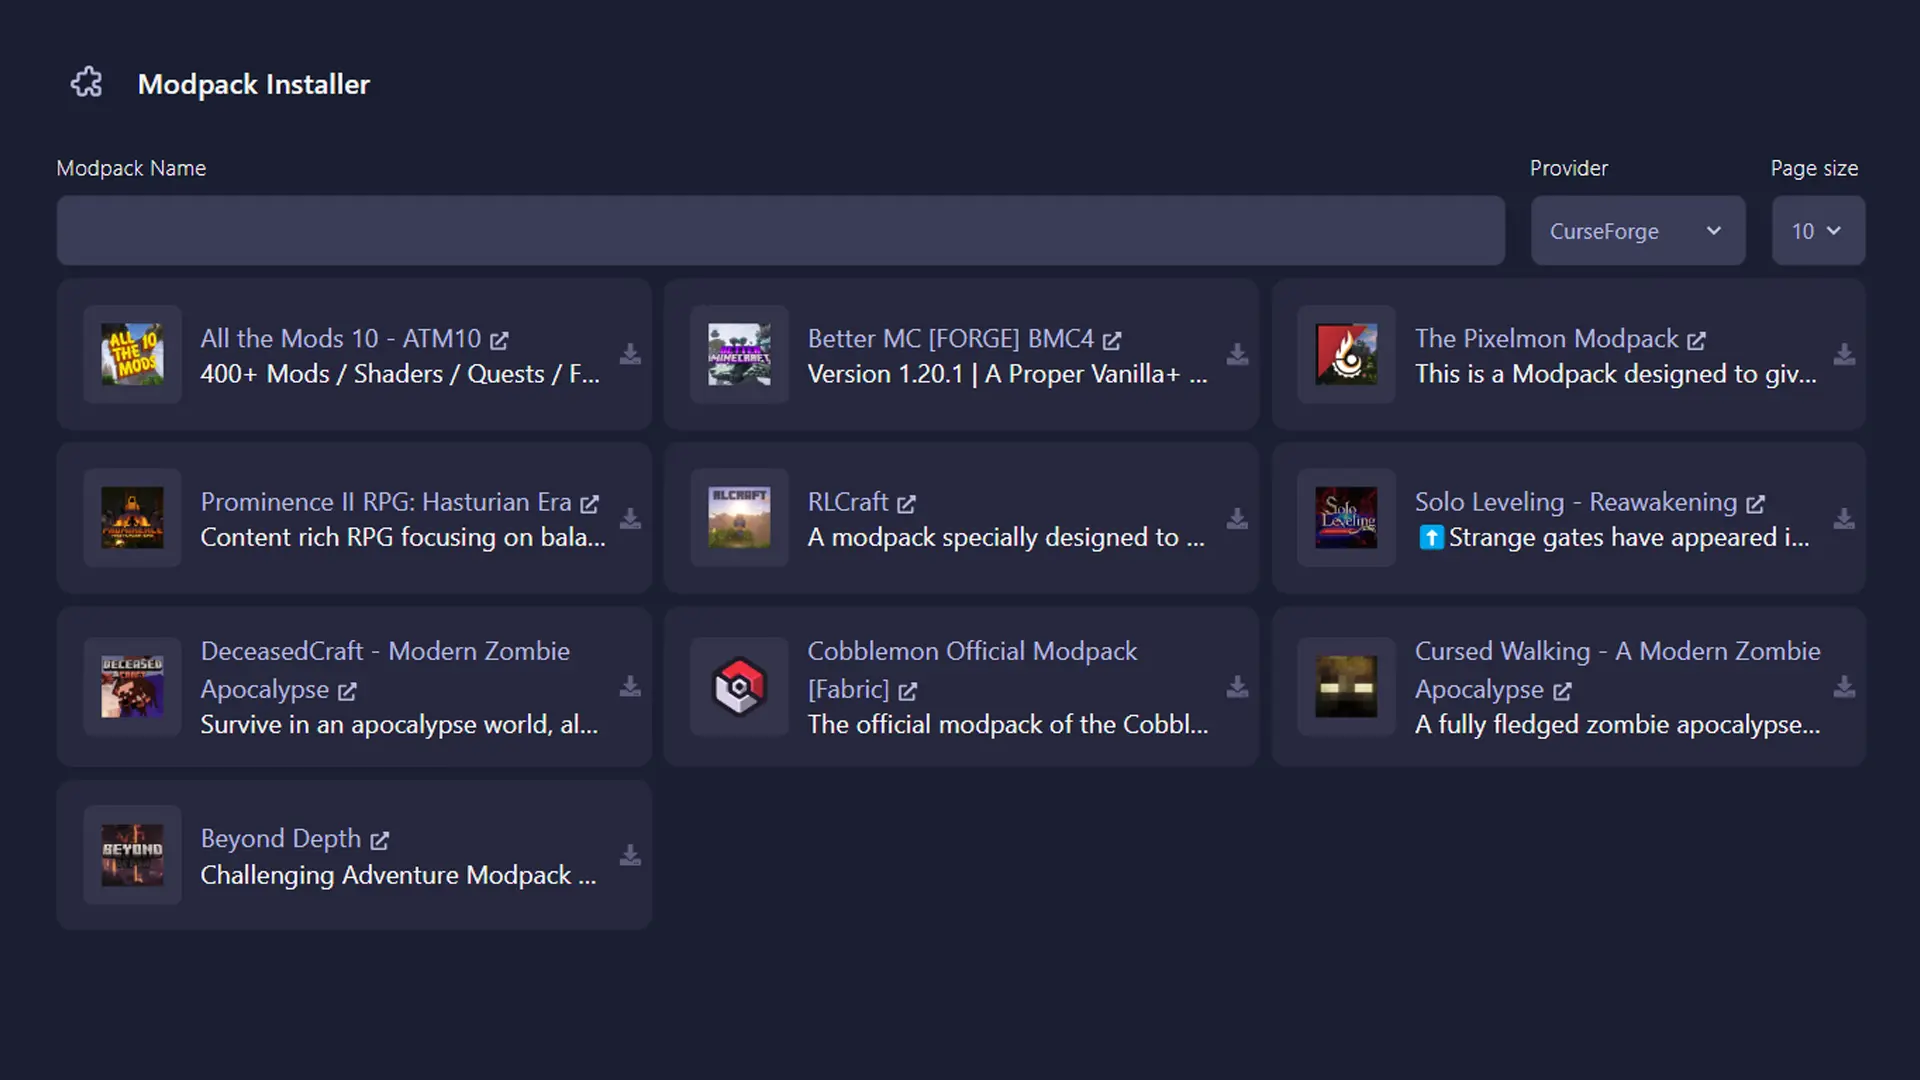Click the external link icon next to RLCraft
The image size is (1920, 1080).
point(907,503)
